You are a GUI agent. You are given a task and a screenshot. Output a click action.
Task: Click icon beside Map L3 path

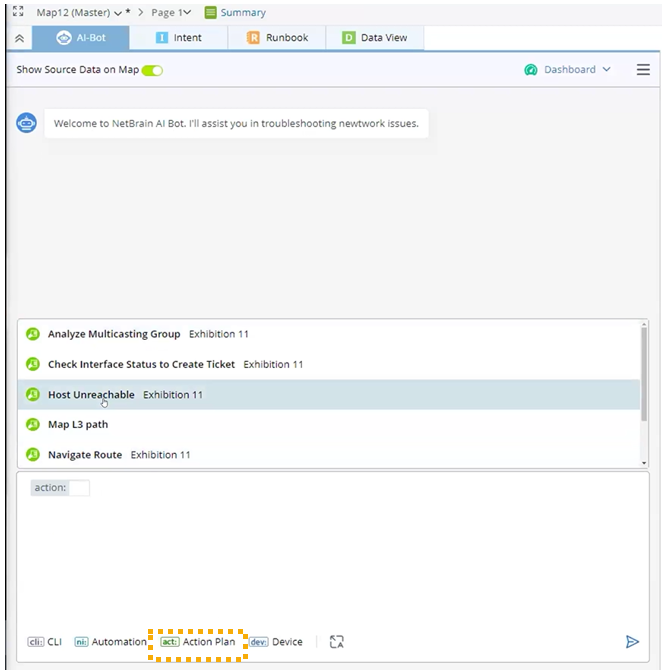tap(33, 424)
